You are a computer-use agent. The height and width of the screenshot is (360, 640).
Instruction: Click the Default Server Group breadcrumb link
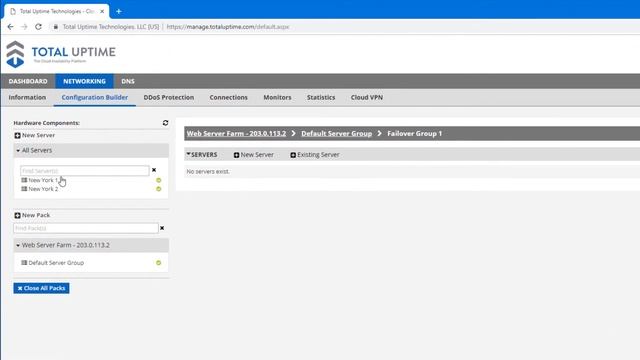point(337,133)
